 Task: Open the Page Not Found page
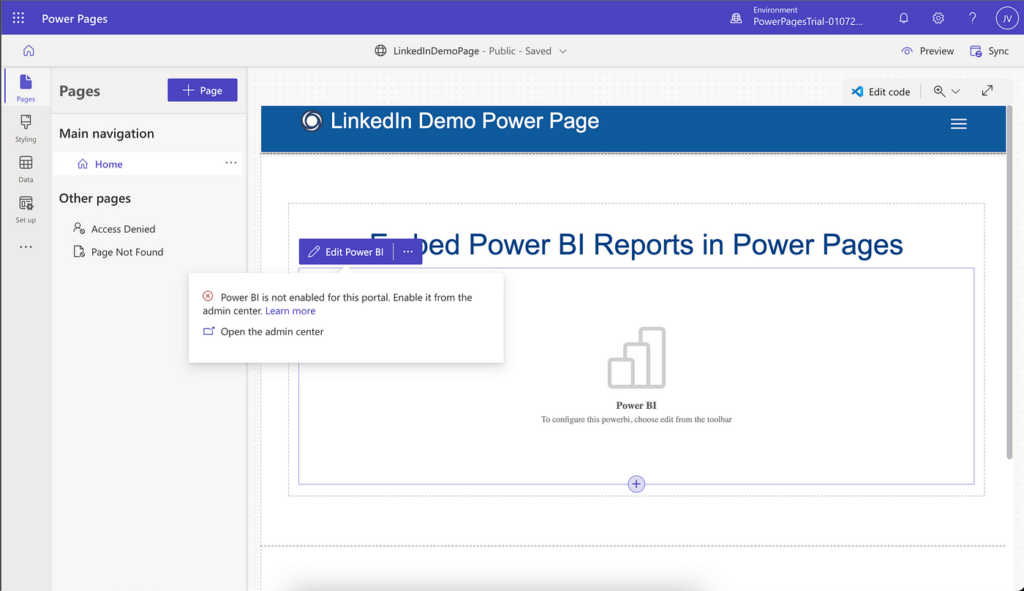coord(118,252)
